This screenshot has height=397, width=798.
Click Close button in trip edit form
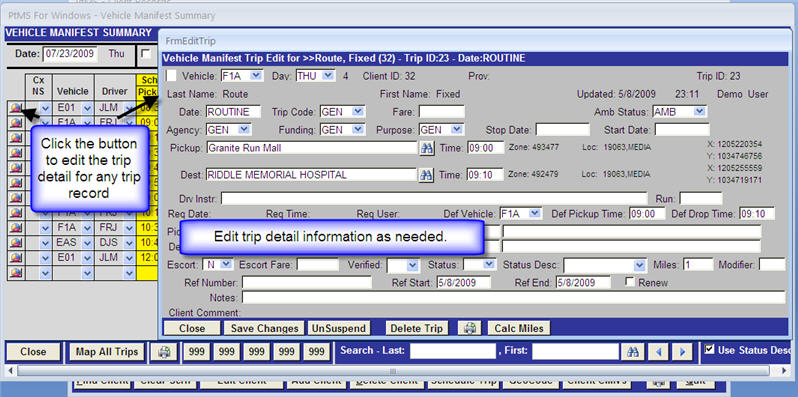[192, 328]
